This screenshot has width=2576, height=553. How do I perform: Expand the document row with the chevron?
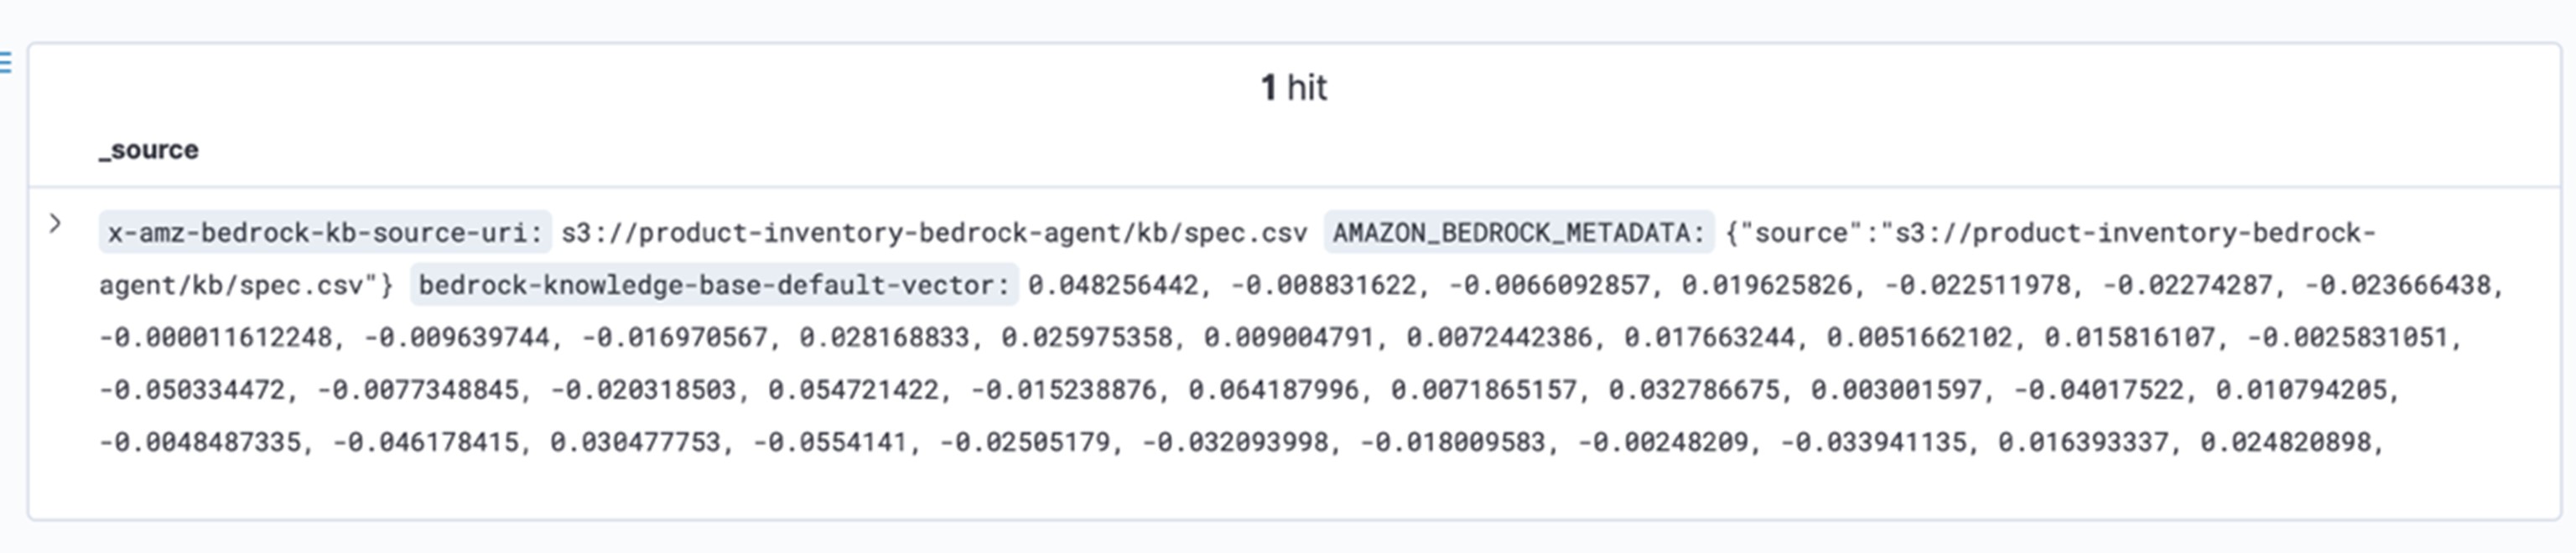point(55,224)
